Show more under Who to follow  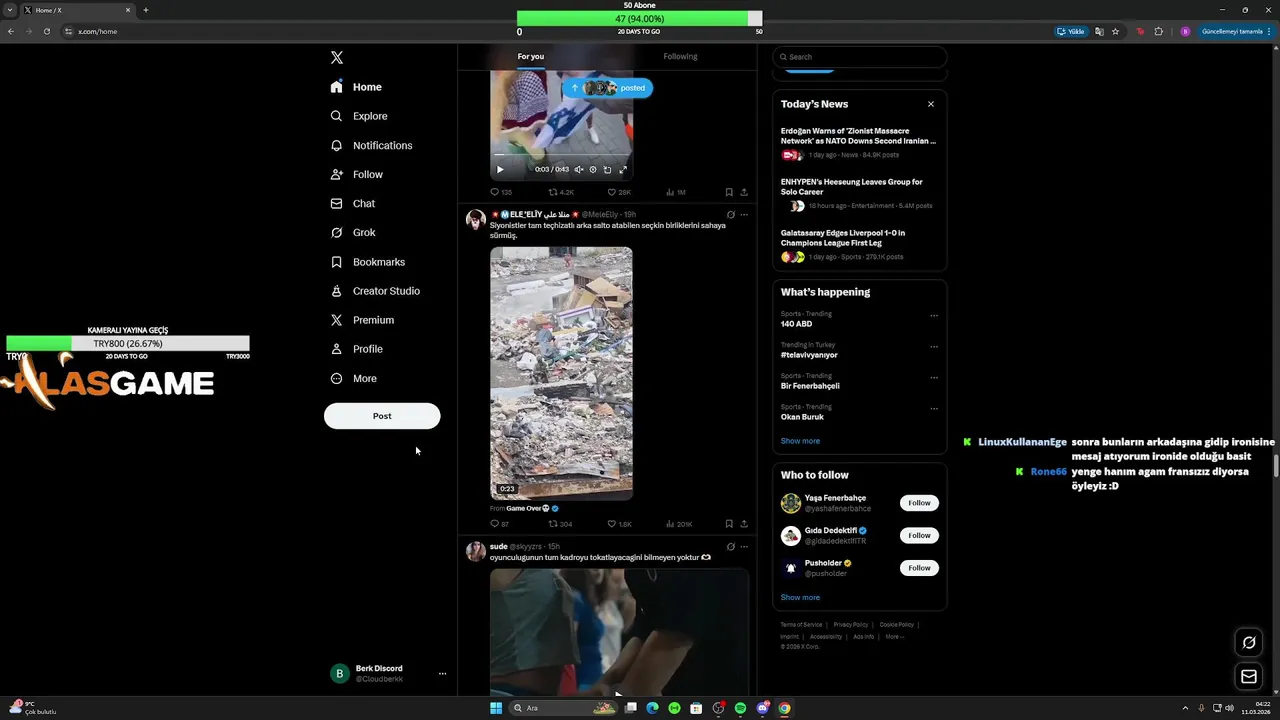tap(800, 597)
